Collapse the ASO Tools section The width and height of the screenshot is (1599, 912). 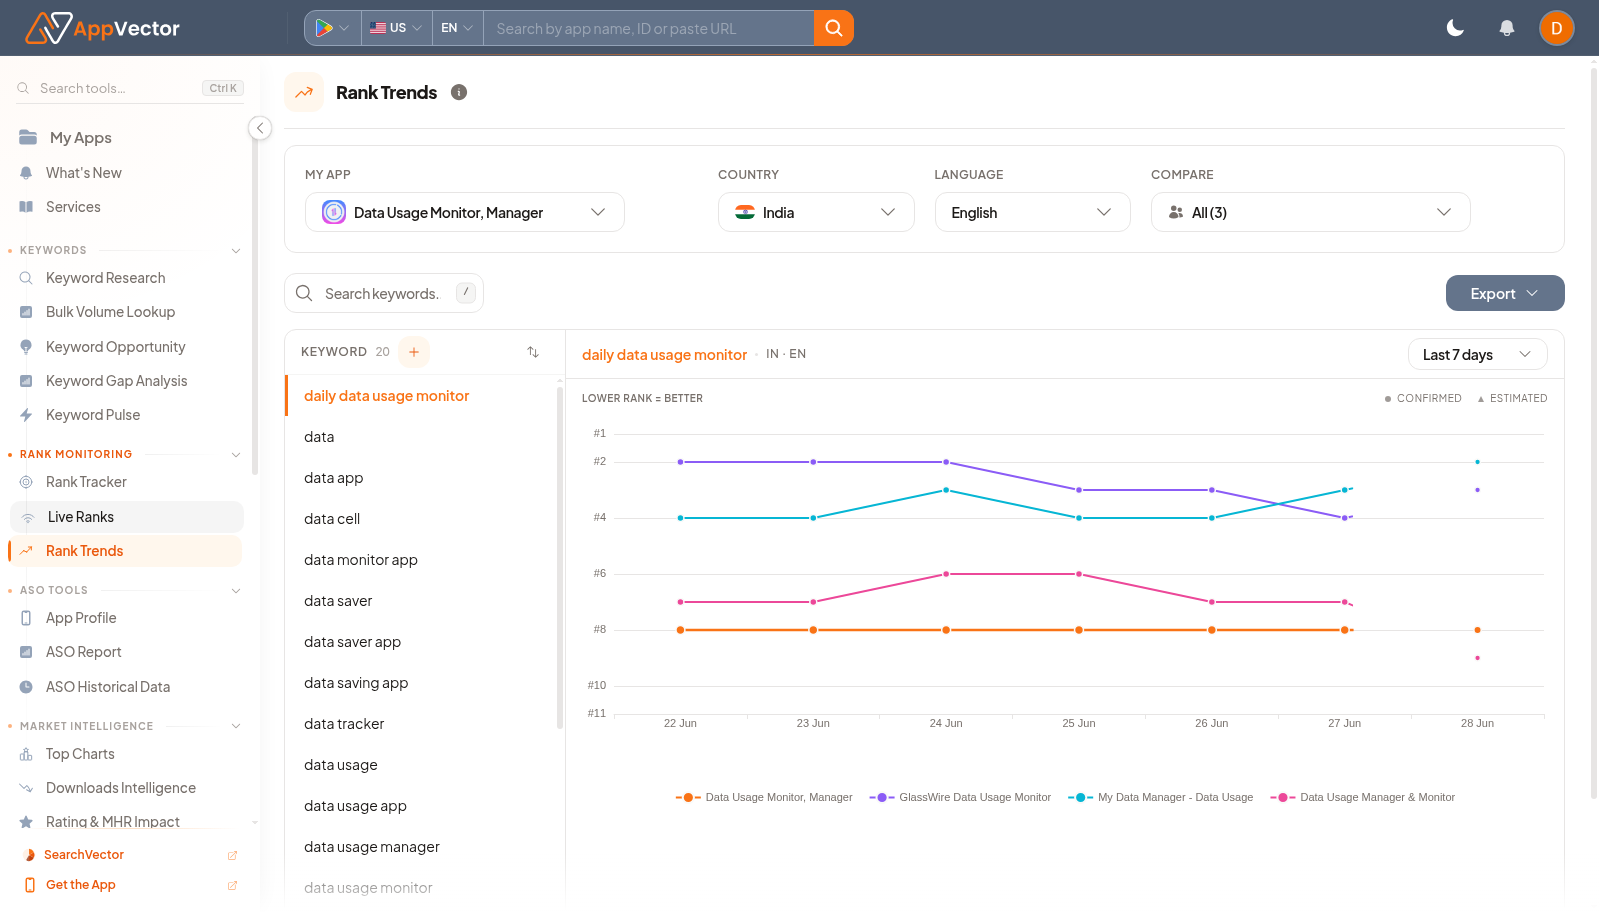coord(236,591)
